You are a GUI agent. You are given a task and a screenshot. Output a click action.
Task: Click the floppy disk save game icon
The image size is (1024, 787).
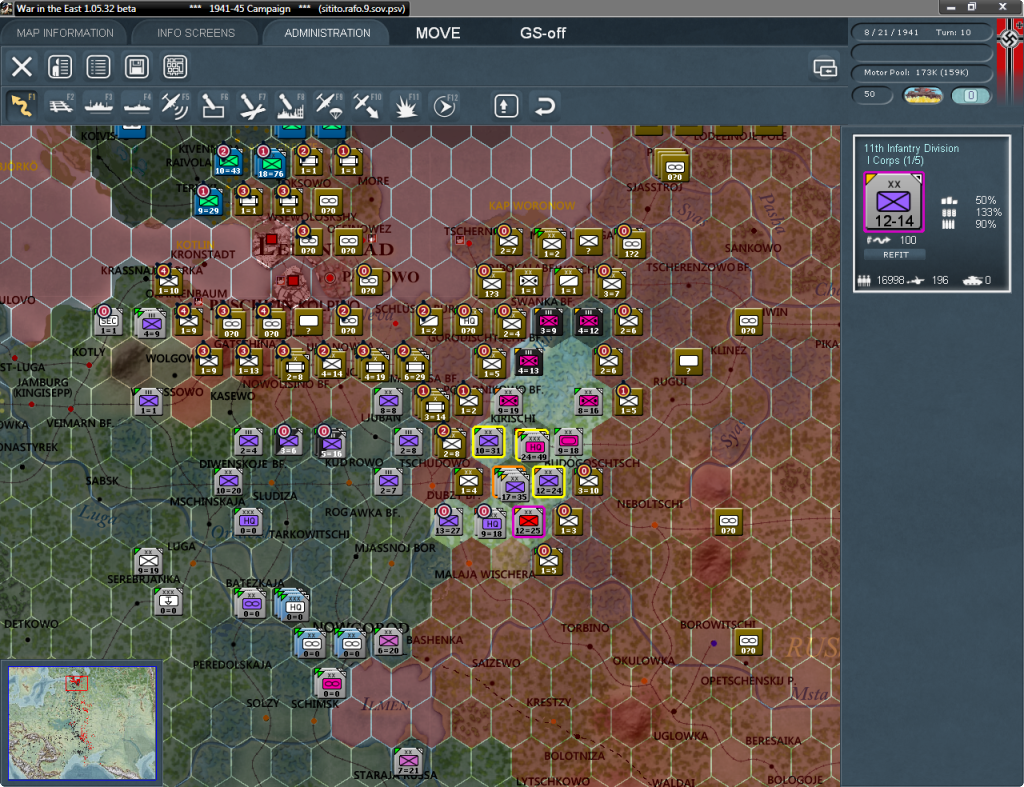[136, 67]
